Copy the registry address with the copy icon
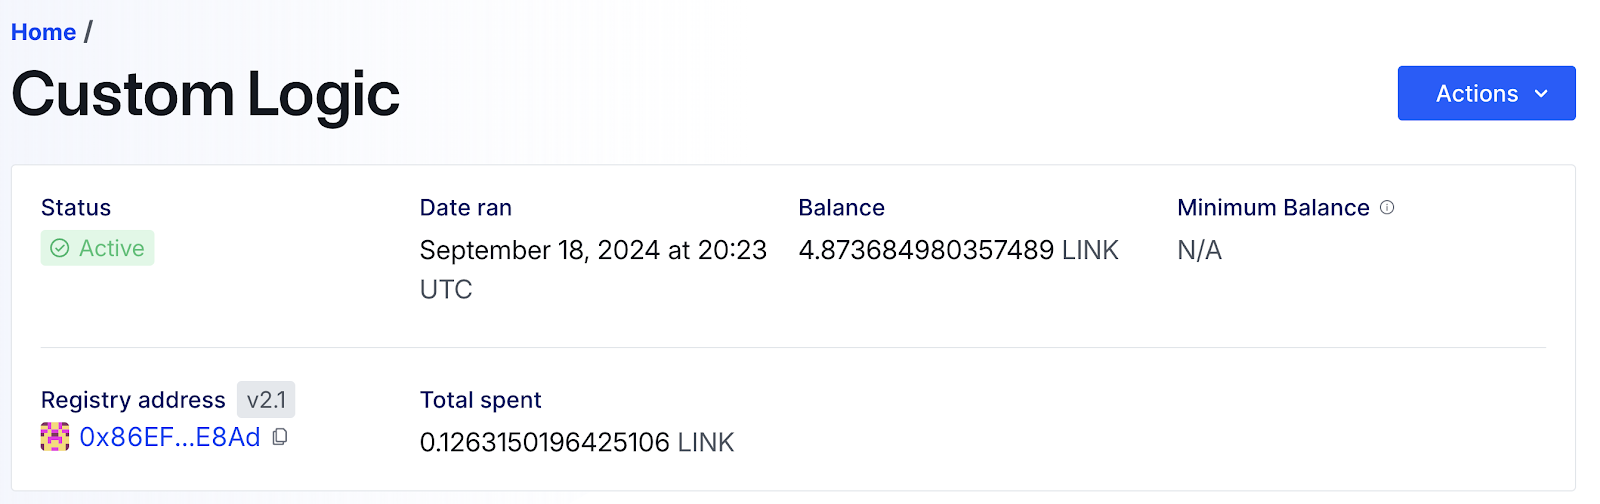 [280, 437]
